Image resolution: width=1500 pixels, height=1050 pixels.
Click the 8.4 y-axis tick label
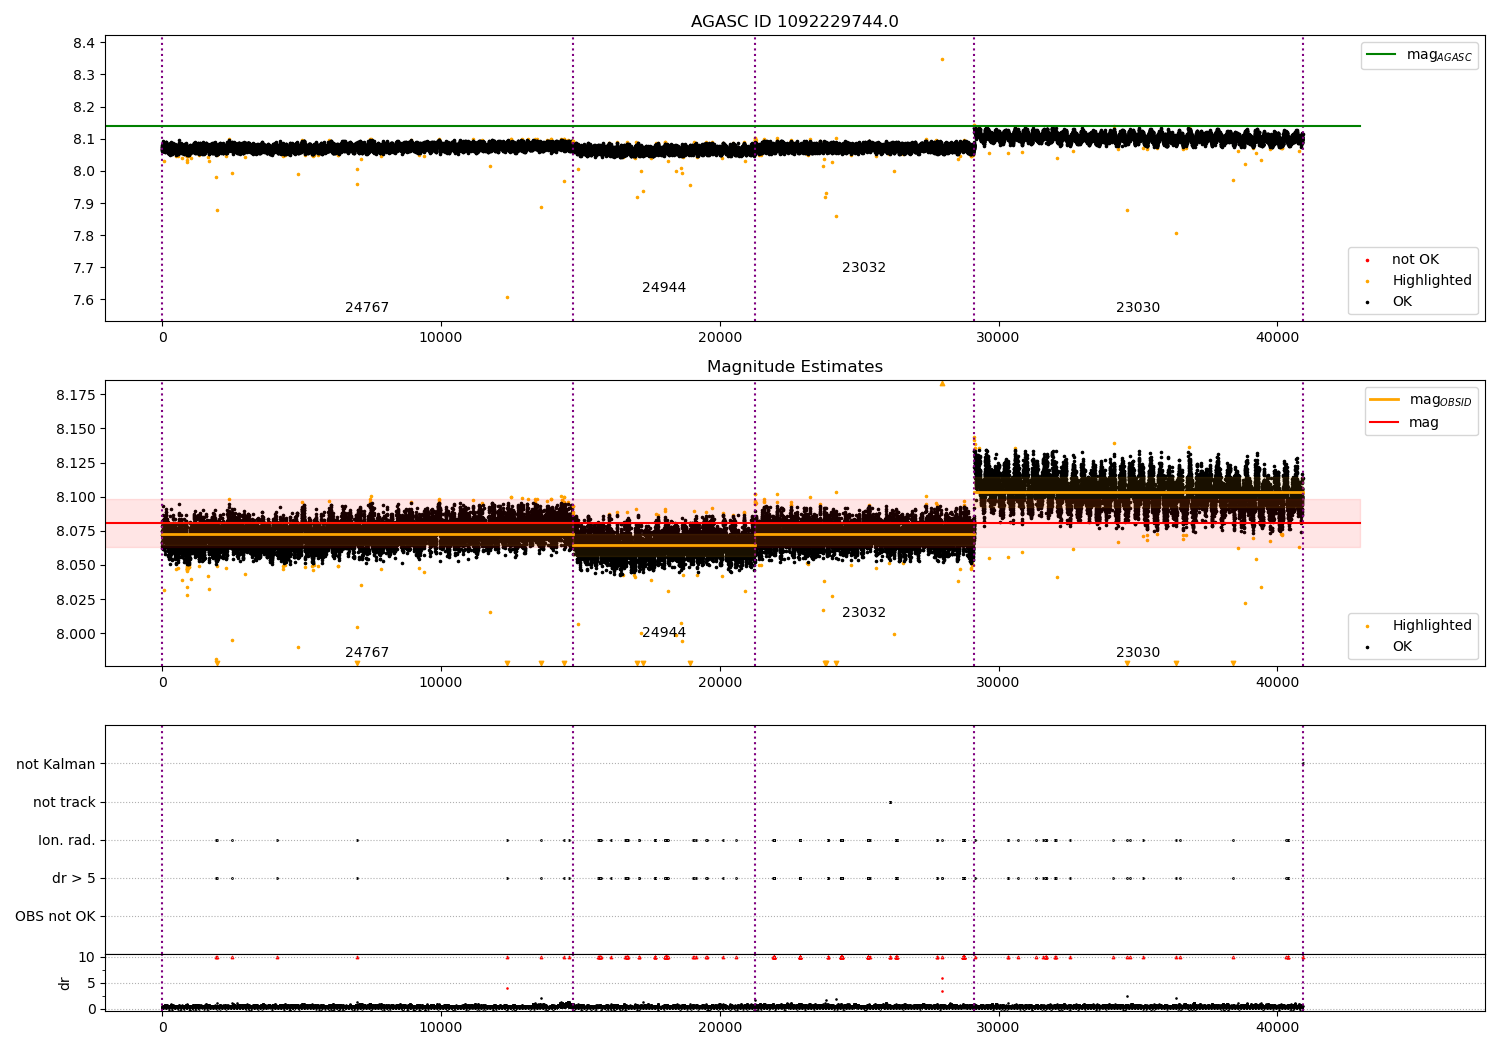coord(84,43)
